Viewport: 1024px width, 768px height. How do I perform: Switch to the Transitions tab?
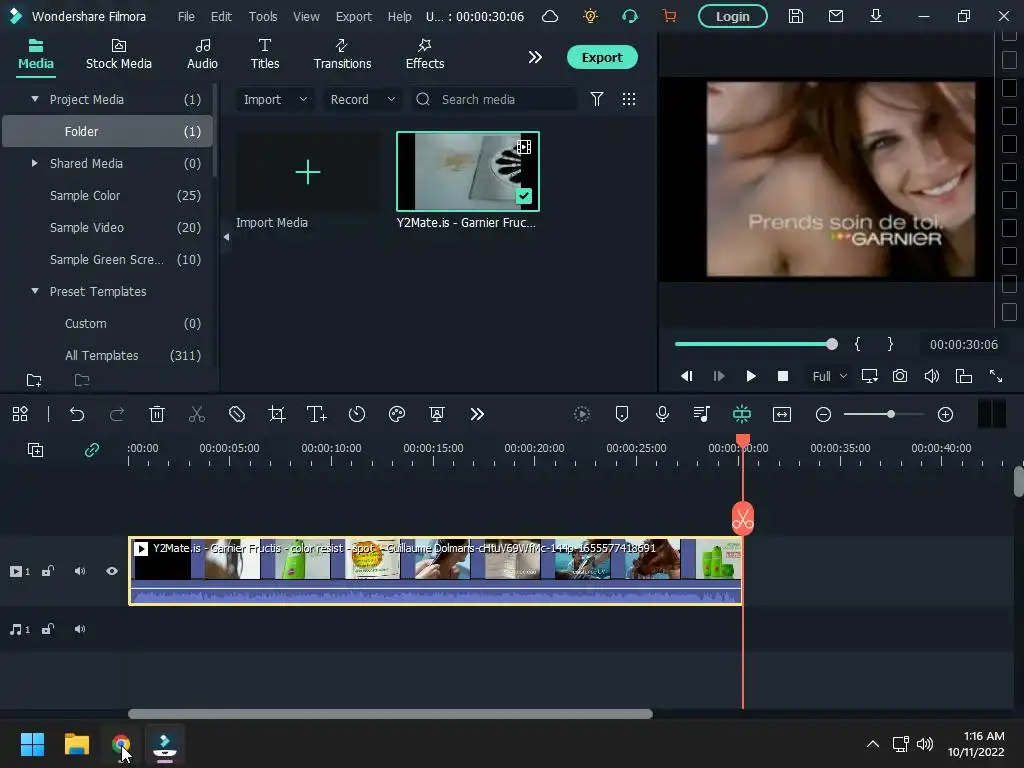[x=342, y=55]
